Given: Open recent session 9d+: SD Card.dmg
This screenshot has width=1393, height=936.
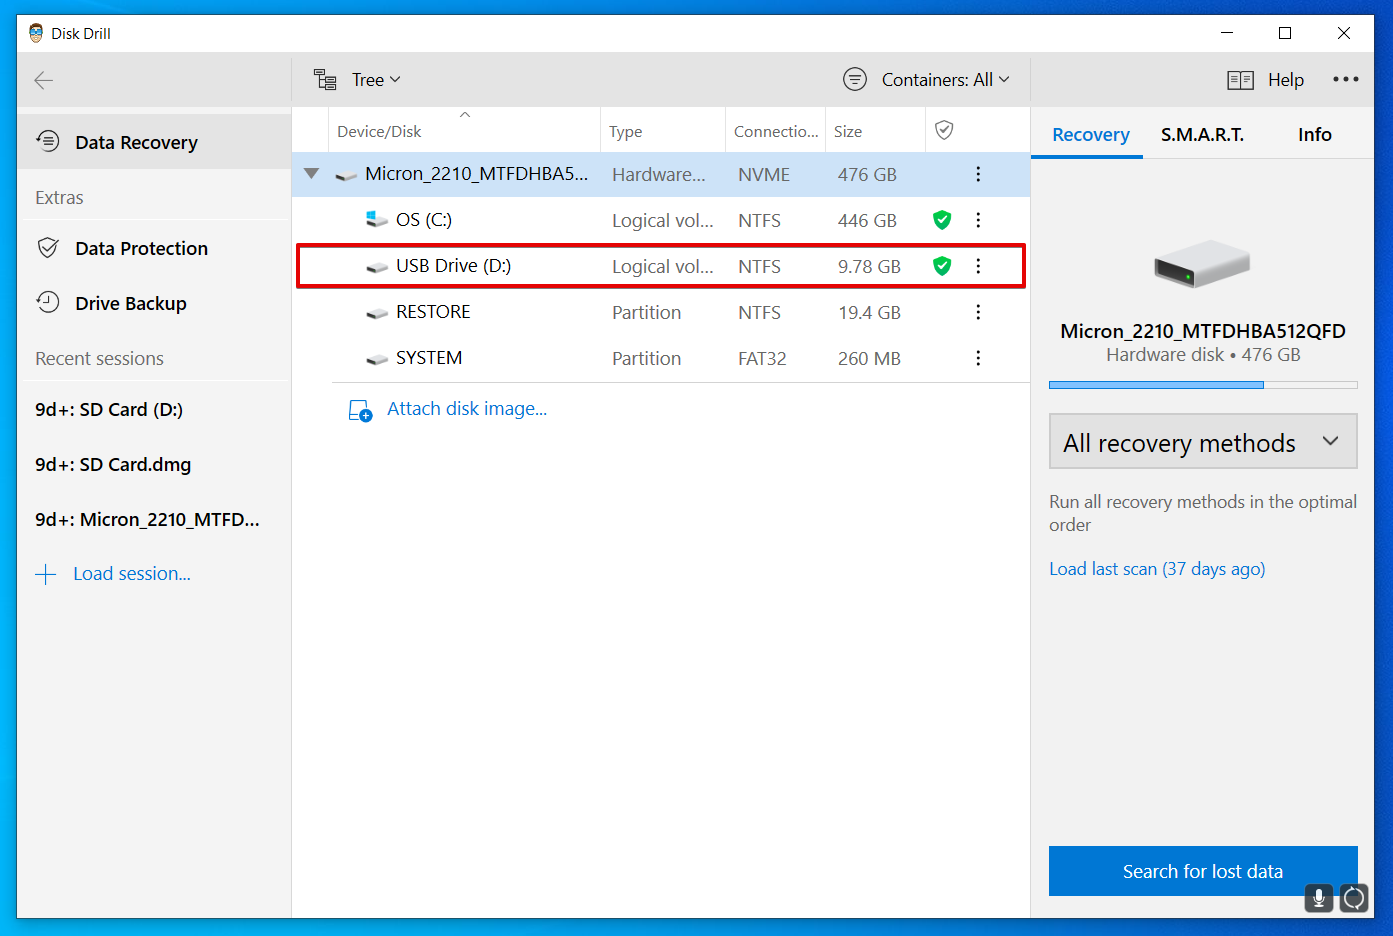Looking at the screenshot, I should tap(113, 464).
